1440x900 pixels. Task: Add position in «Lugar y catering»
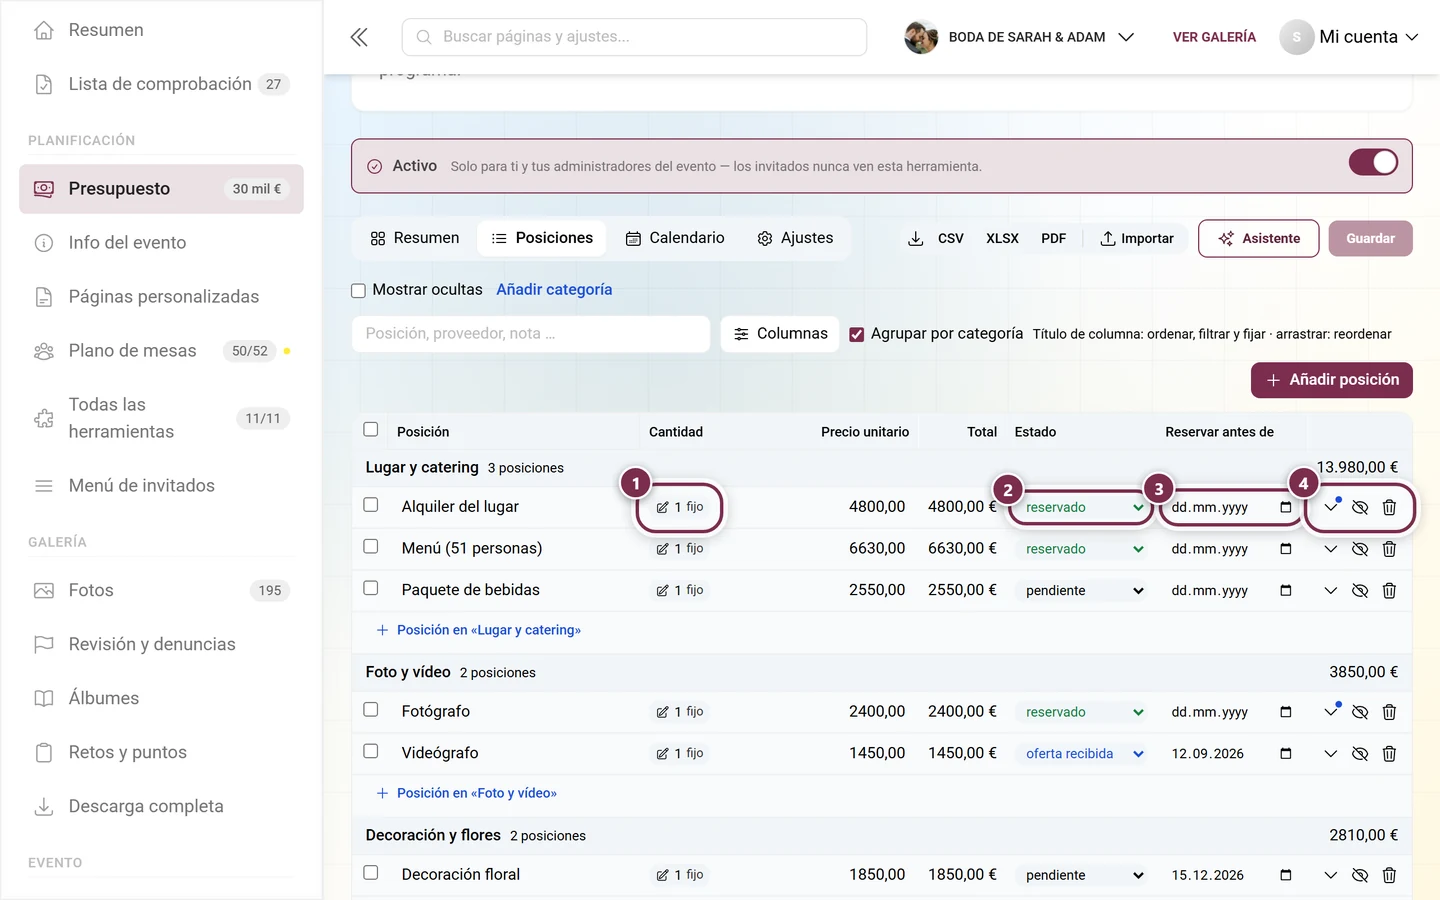(479, 630)
